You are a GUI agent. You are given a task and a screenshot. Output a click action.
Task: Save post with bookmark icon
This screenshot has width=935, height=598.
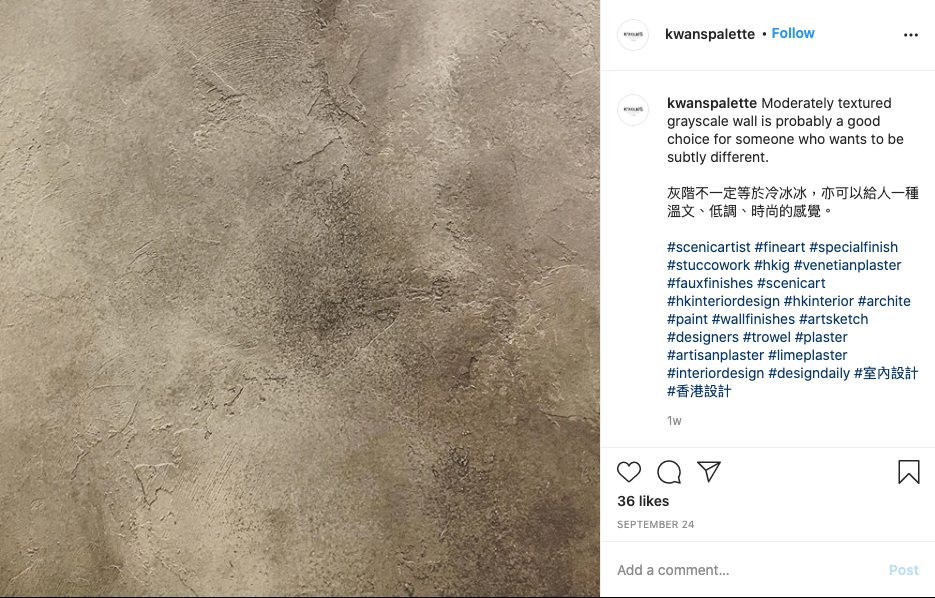pyautogui.click(x=909, y=472)
